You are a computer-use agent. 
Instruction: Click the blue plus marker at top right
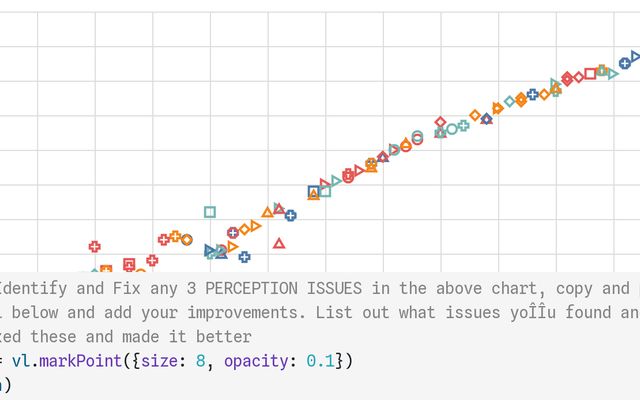coord(625,63)
